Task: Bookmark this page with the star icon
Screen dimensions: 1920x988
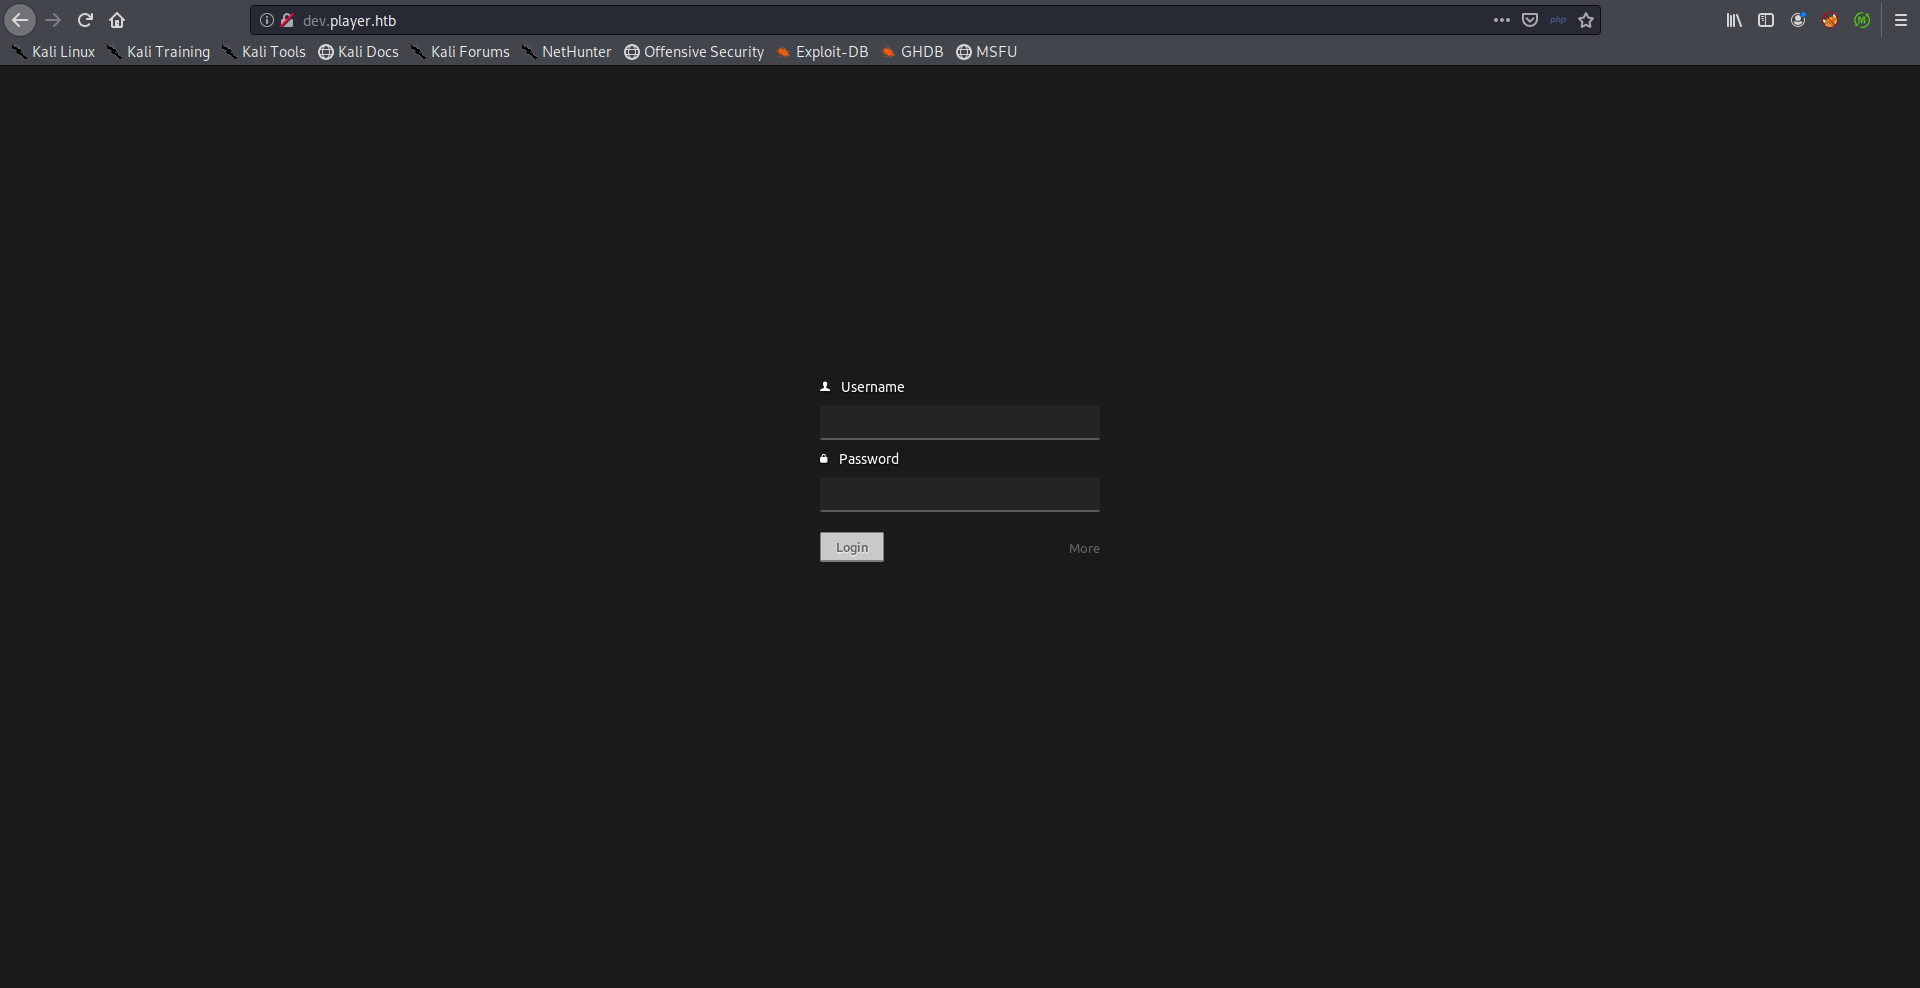Action: pyautogui.click(x=1586, y=20)
